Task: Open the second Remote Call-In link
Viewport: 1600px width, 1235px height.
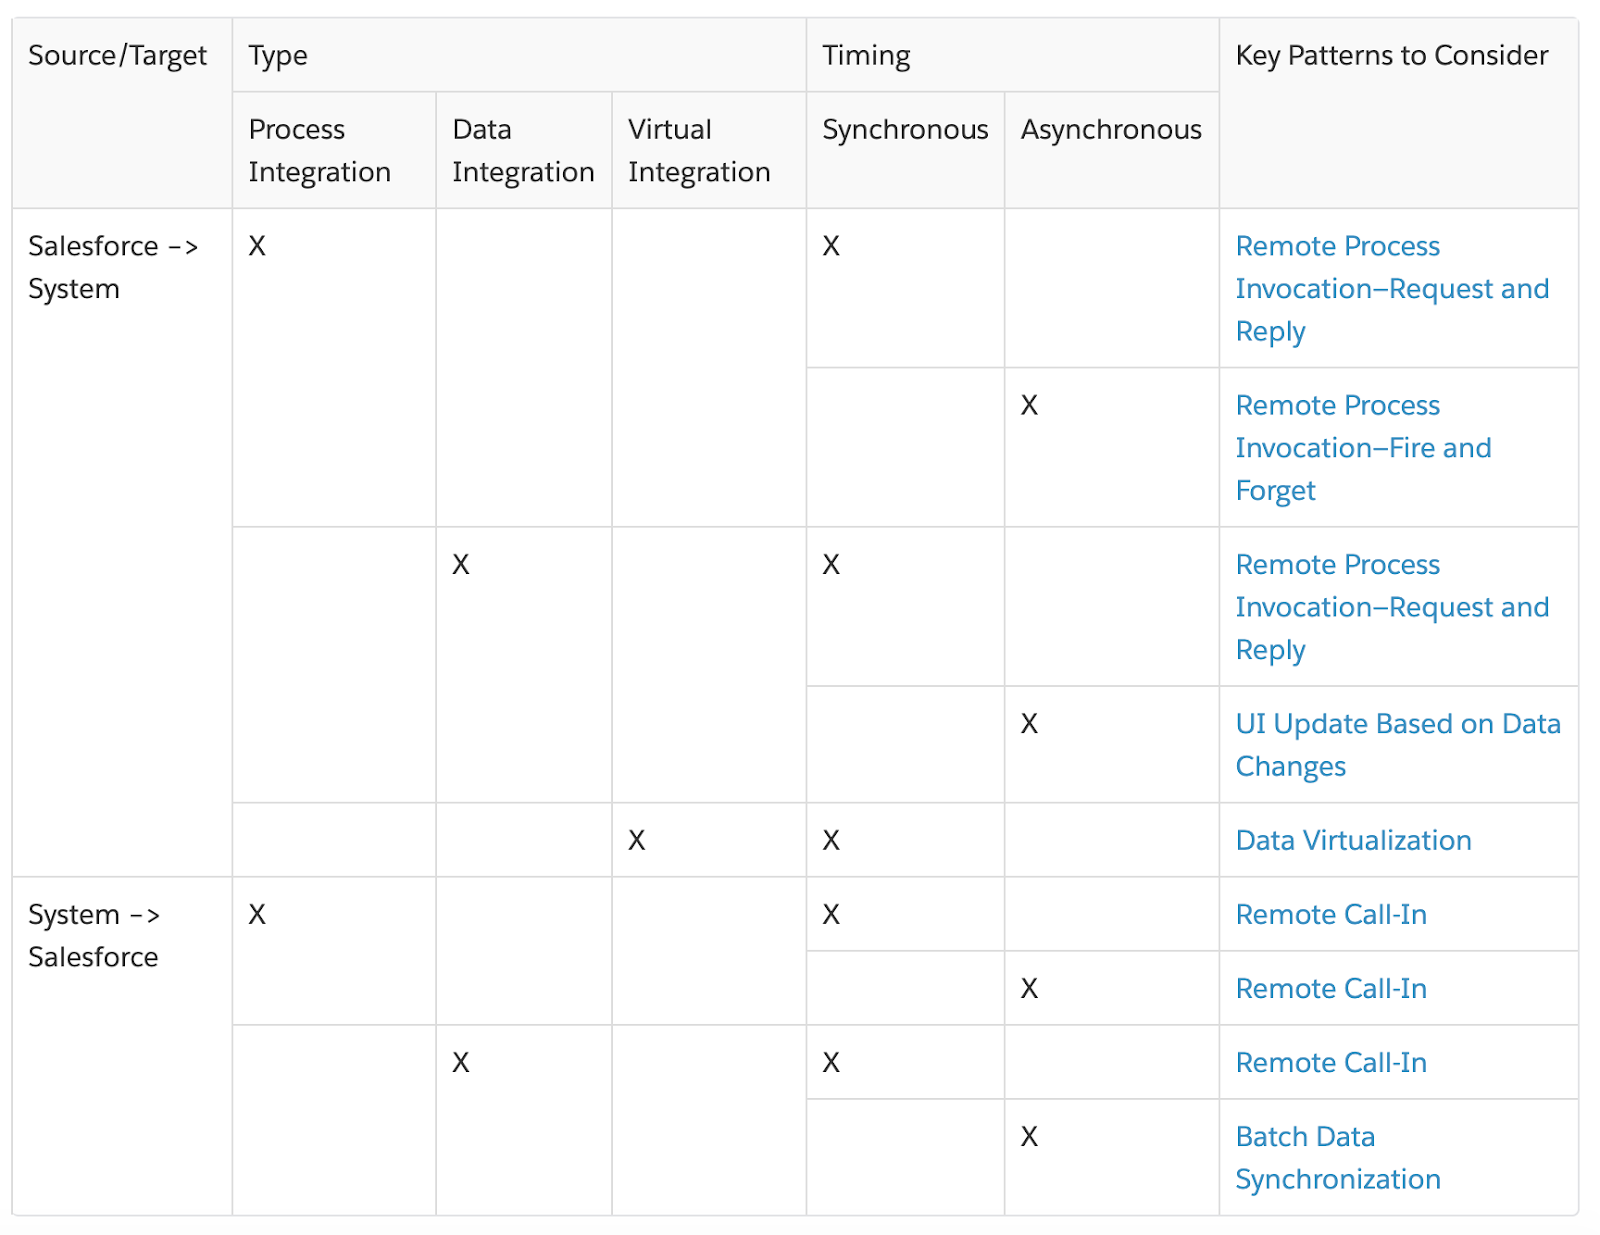Action: pyautogui.click(x=1330, y=988)
